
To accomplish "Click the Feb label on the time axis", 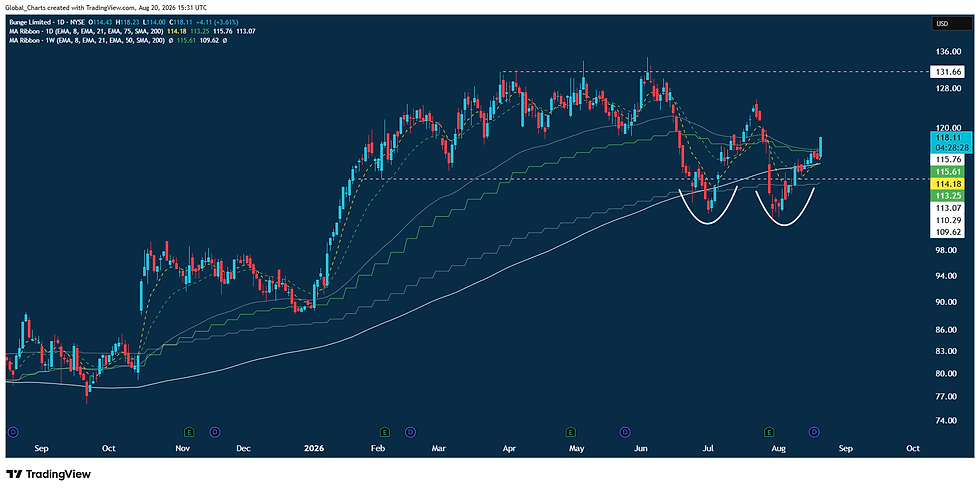I will tap(378, 448).
